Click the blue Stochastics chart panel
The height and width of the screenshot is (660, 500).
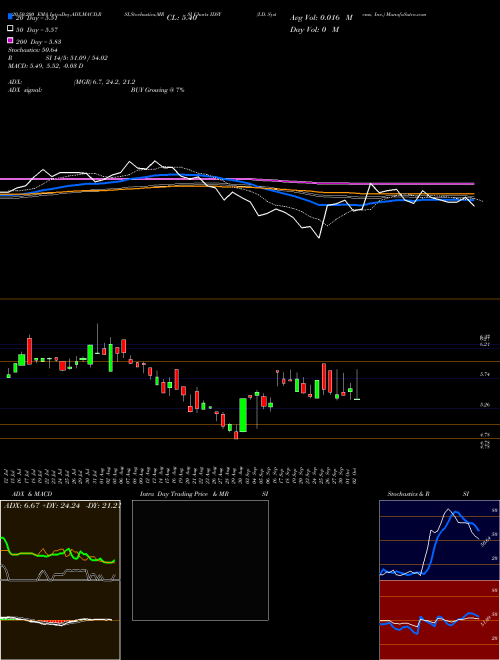click(439, 540)
